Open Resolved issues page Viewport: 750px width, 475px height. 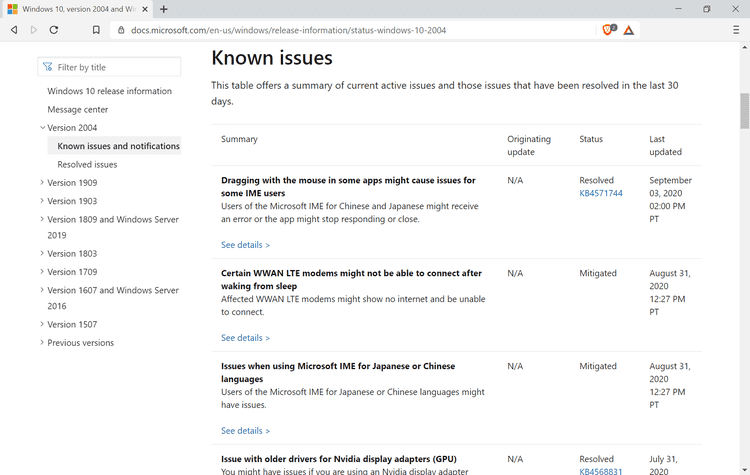(87, 165)
